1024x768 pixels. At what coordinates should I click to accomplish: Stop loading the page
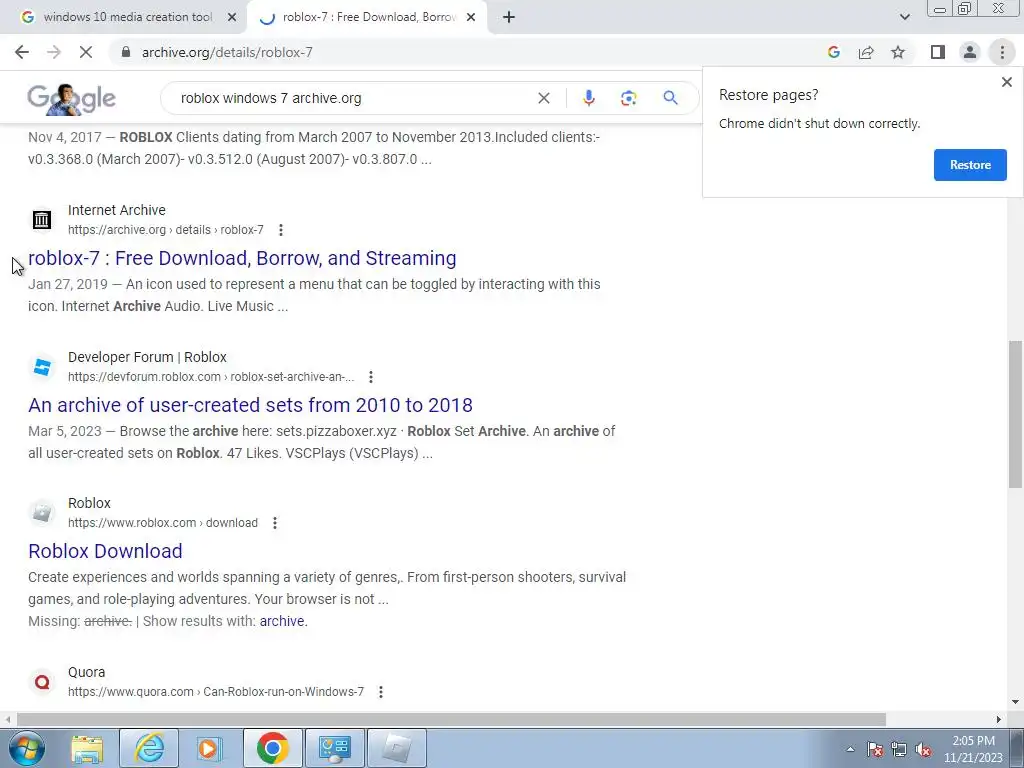click(86, 52)
